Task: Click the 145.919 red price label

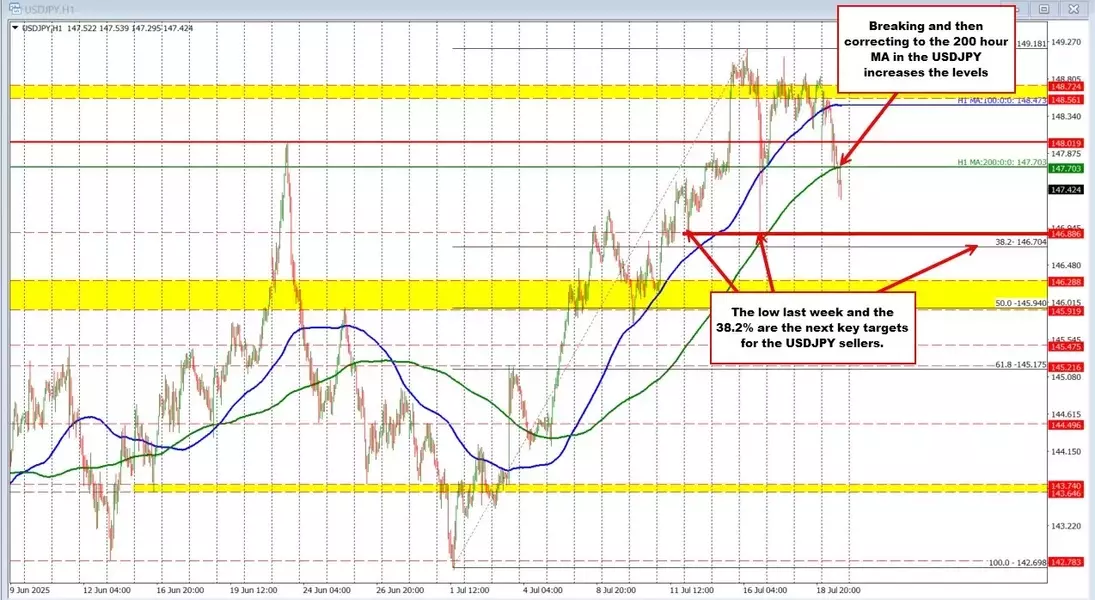Action: [1066, 311]
